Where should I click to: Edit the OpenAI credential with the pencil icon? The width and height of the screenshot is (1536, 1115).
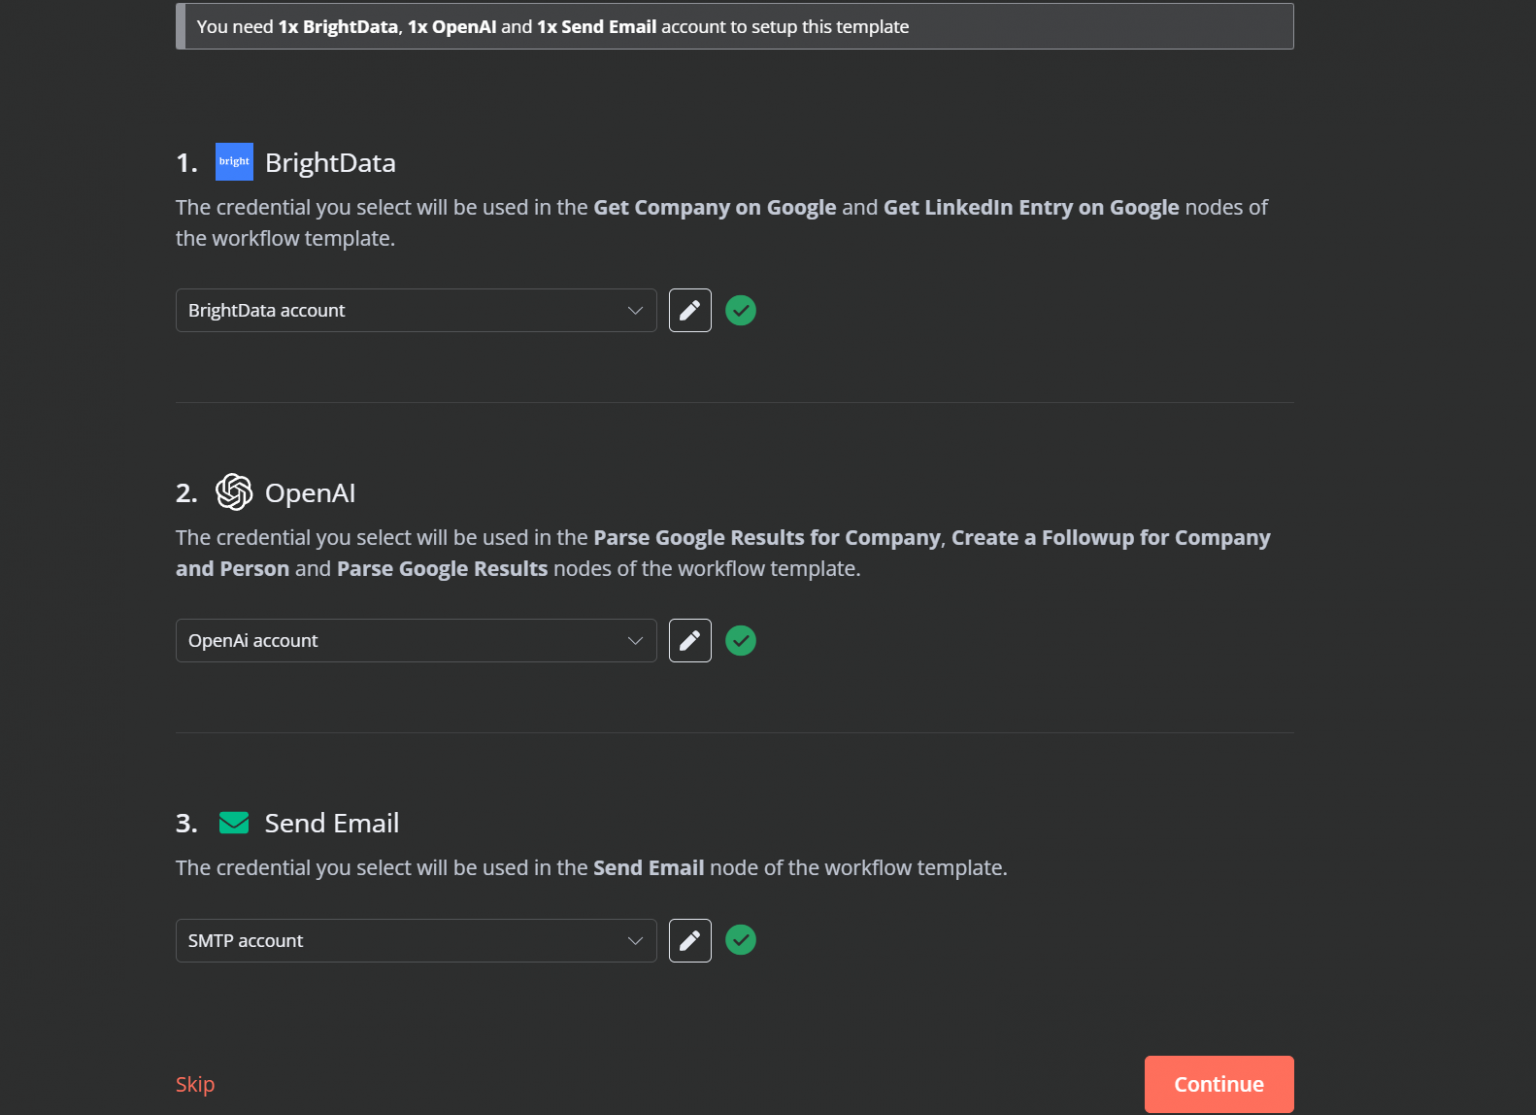(689, 640)
